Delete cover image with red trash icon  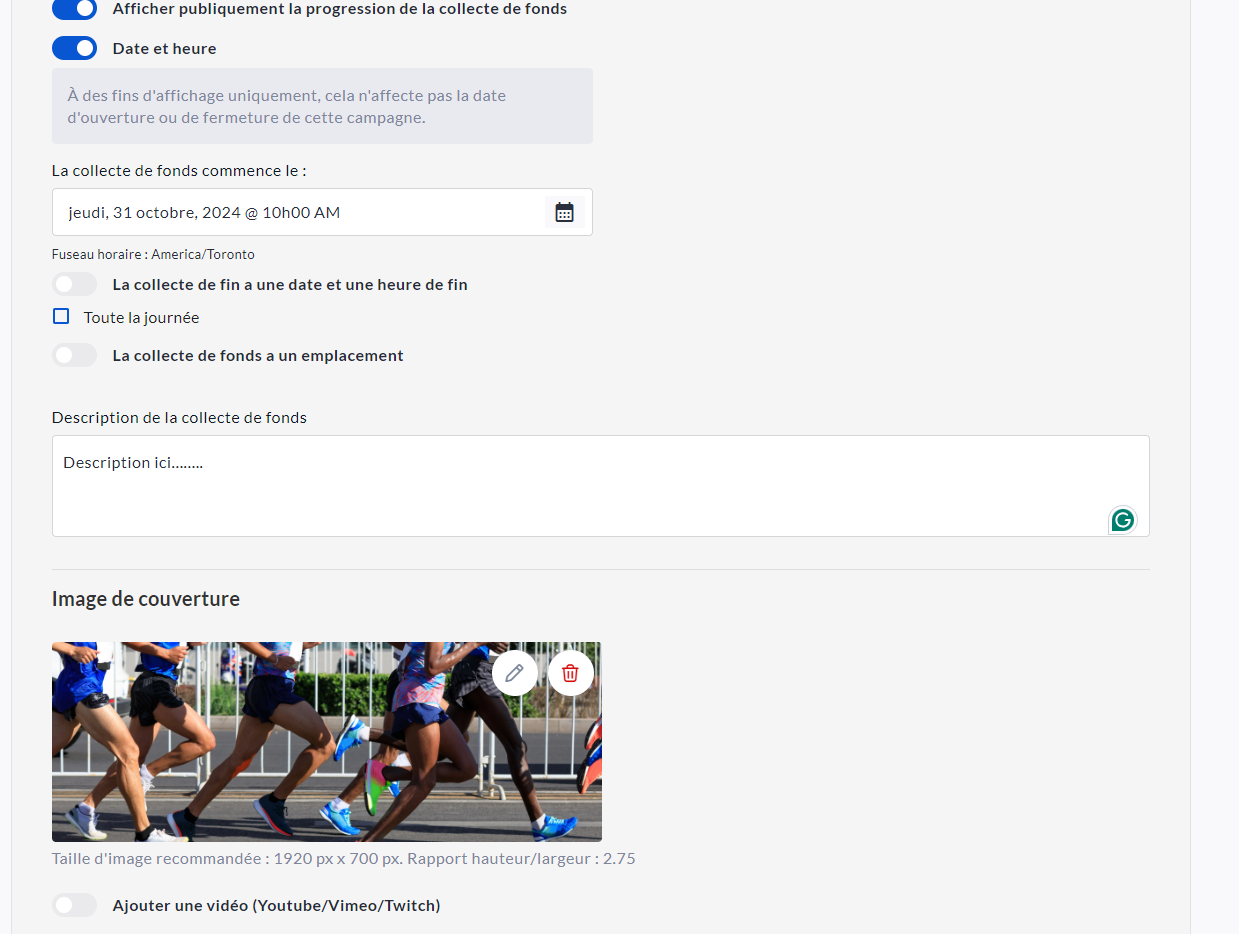coord(571,673)
